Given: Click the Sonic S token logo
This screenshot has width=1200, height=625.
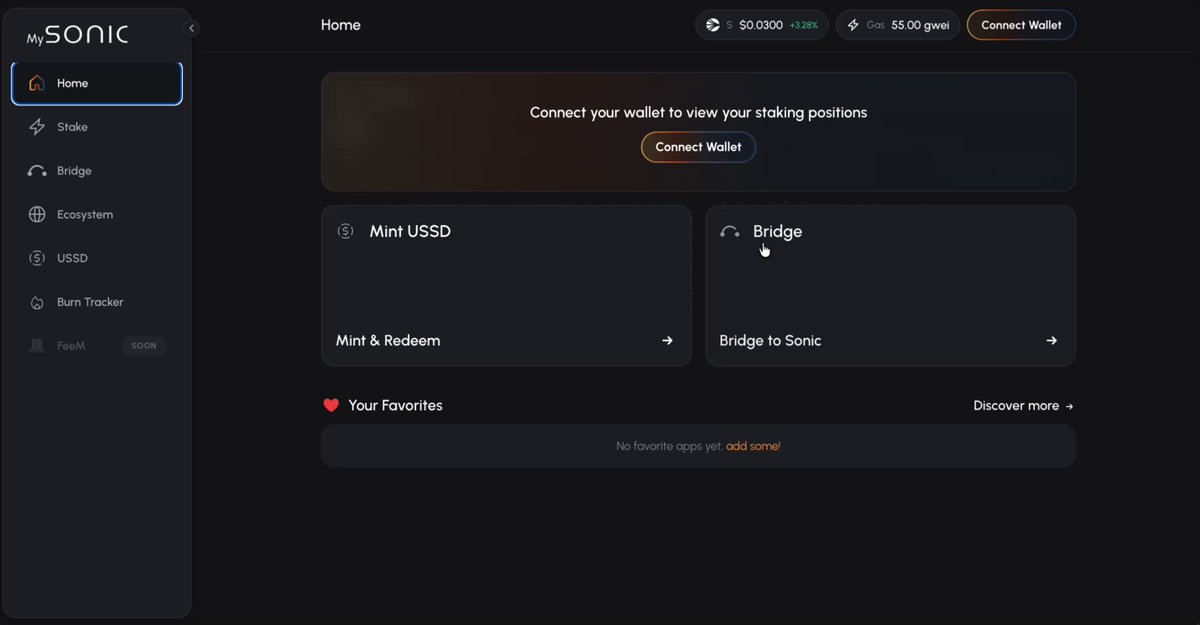Looking at the screenshot, I should [x=713, y=25].
